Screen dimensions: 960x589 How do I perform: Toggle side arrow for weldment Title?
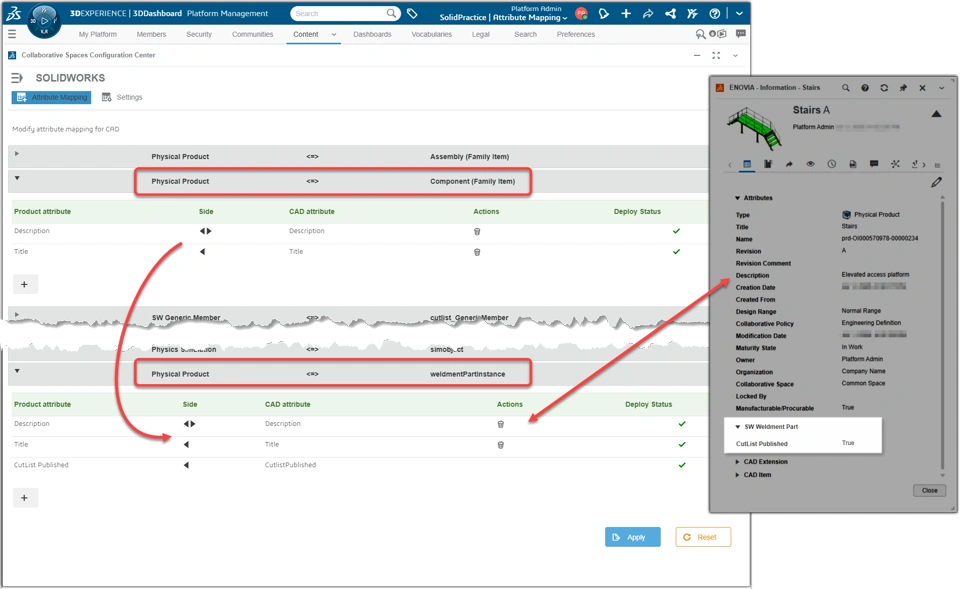pos(186,445)
